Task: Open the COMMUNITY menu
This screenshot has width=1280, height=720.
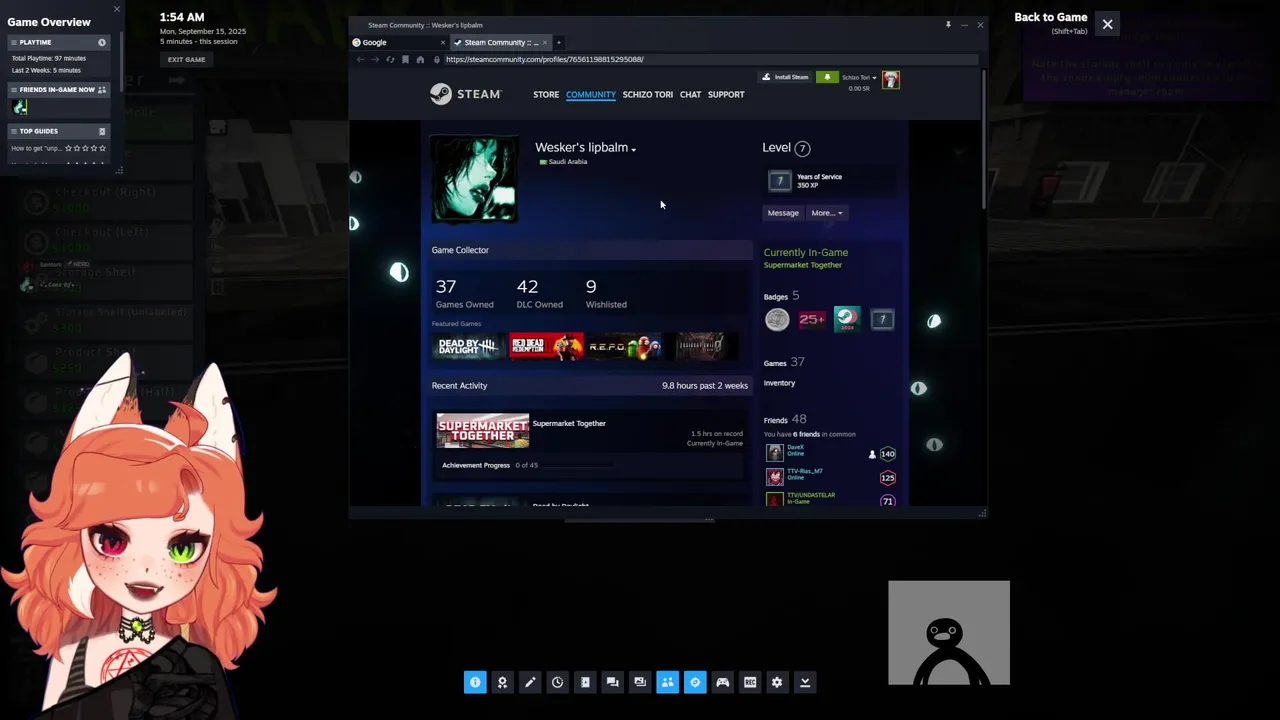Action: [591, 95]
